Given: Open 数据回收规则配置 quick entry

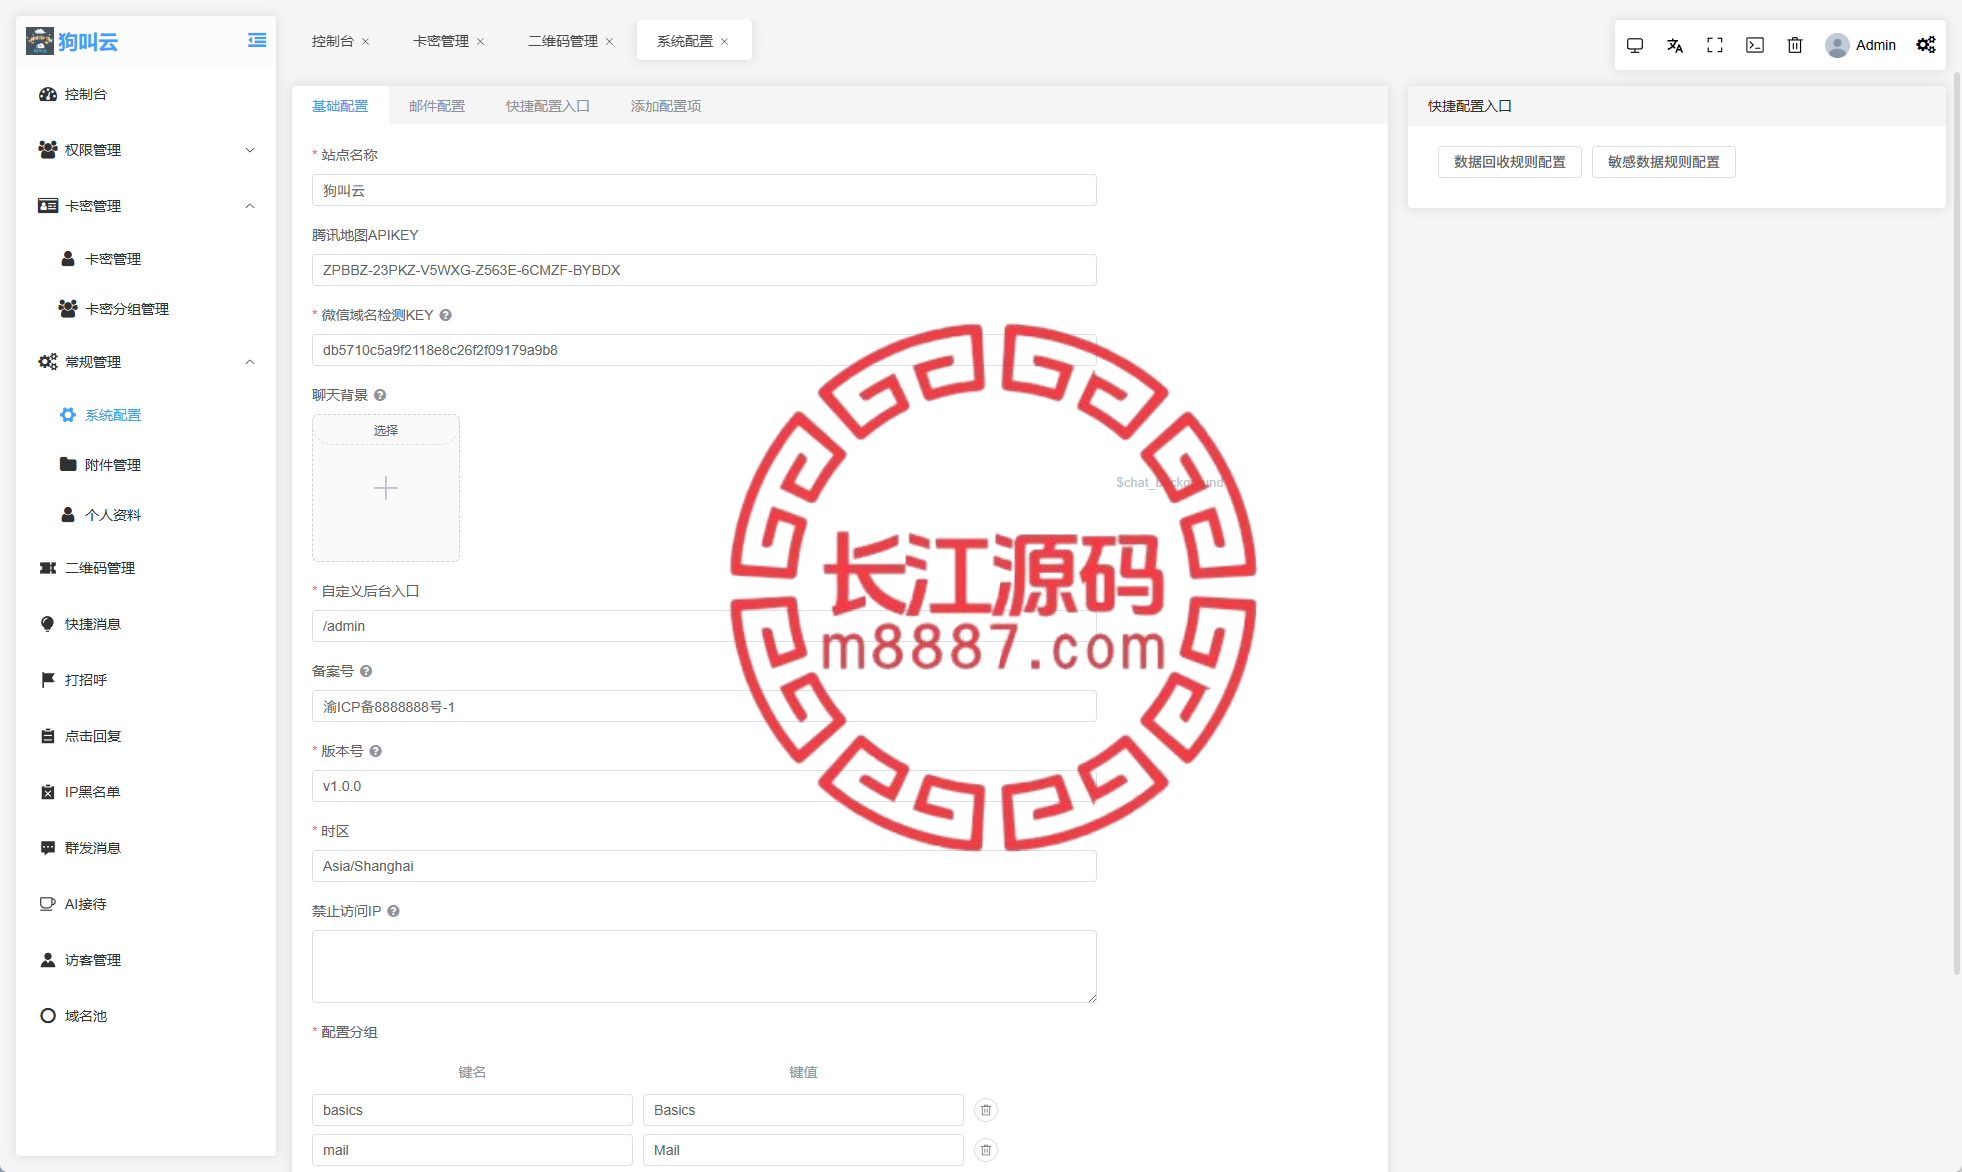Looking at the screenshot, I should click(x=1510, y=162).
